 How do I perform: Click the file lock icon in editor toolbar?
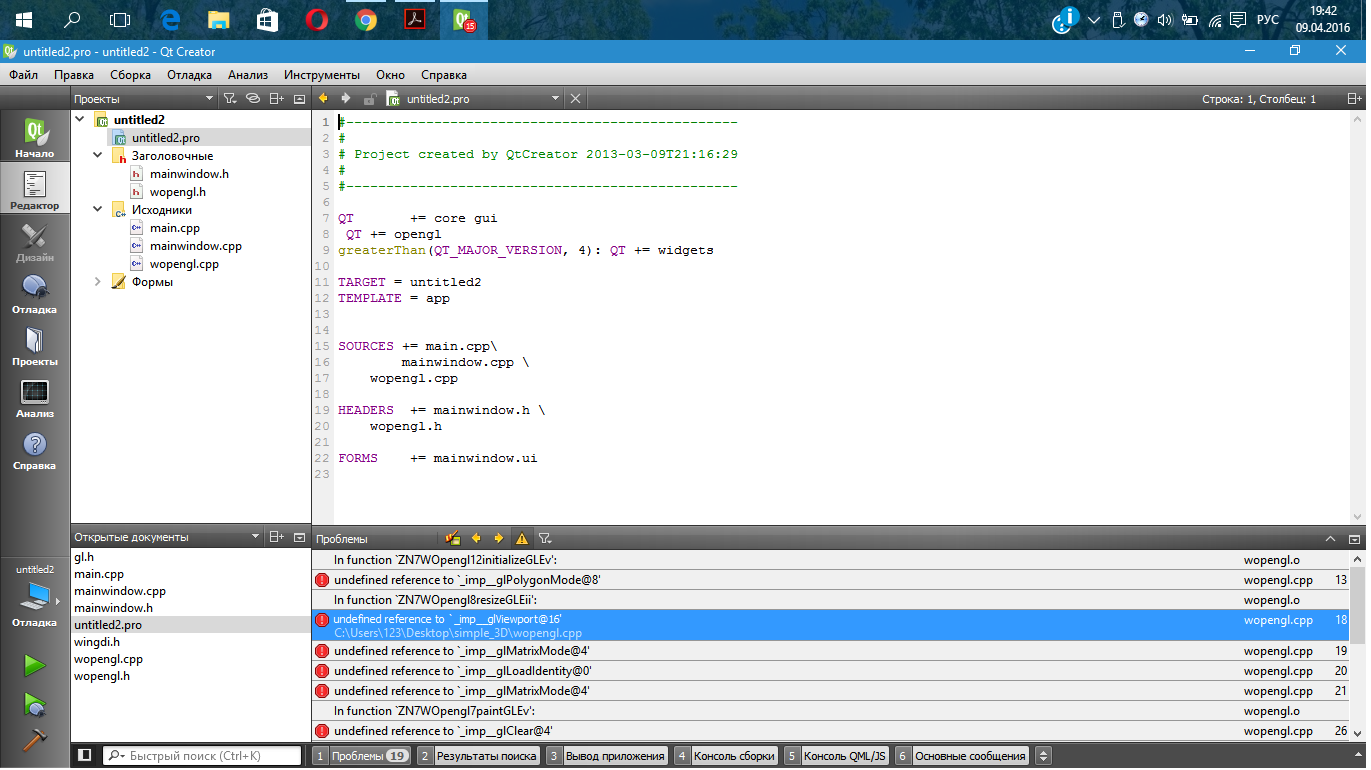pos(370,99)
